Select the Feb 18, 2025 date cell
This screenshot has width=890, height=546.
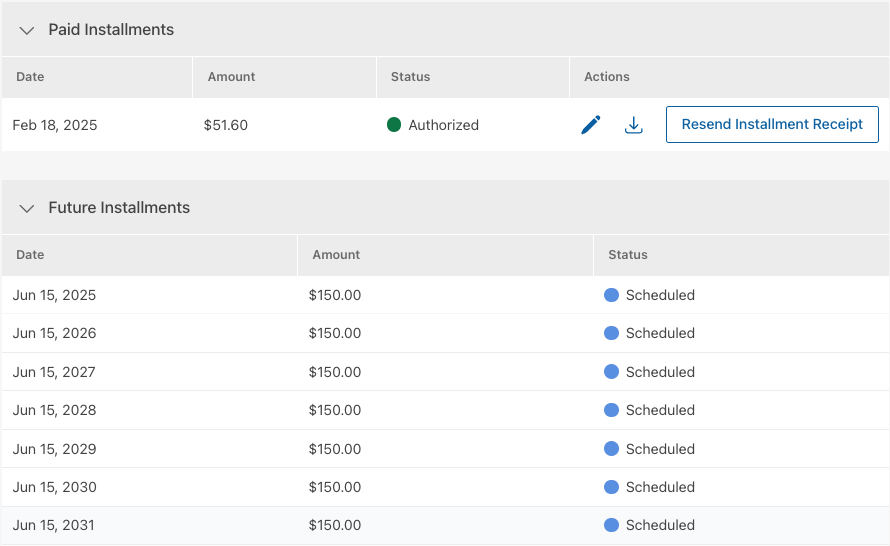coord(55,125)
